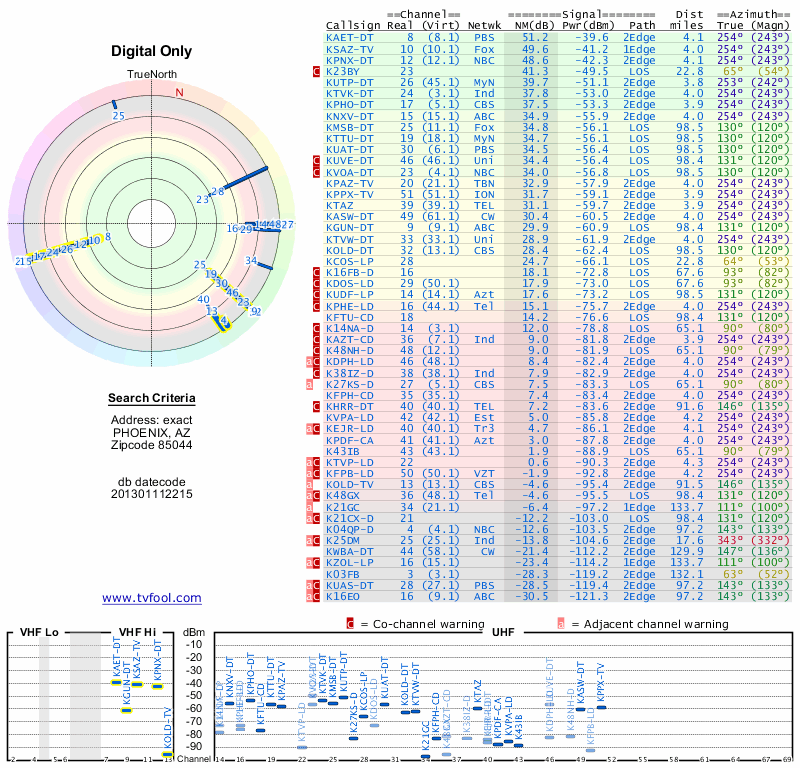
Task: Click the K03FB callsign in the list
Action: 346,574
